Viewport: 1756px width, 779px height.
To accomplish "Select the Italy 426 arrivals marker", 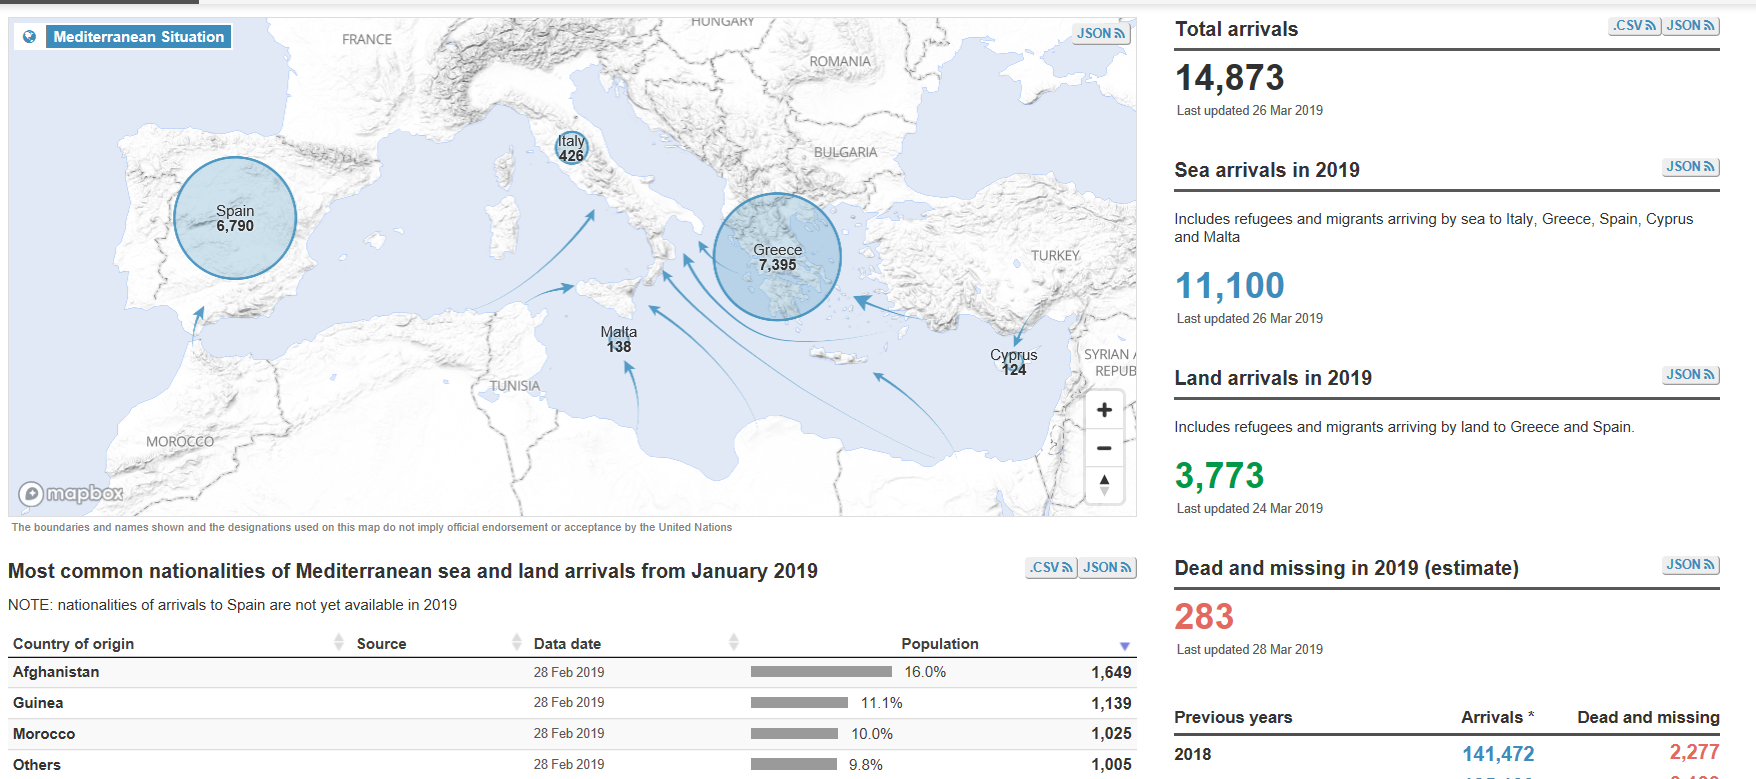I will 572,148.
